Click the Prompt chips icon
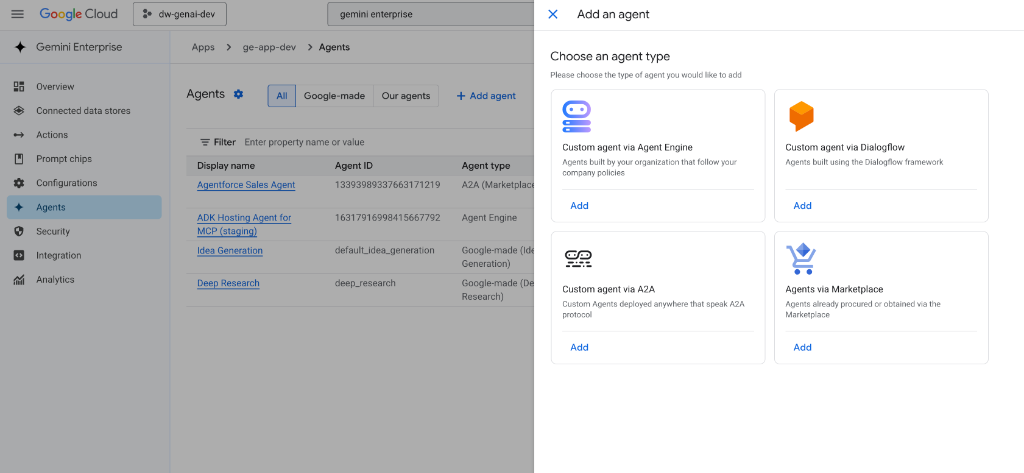This screenshot has width=1024, height=473. (19, 159)
